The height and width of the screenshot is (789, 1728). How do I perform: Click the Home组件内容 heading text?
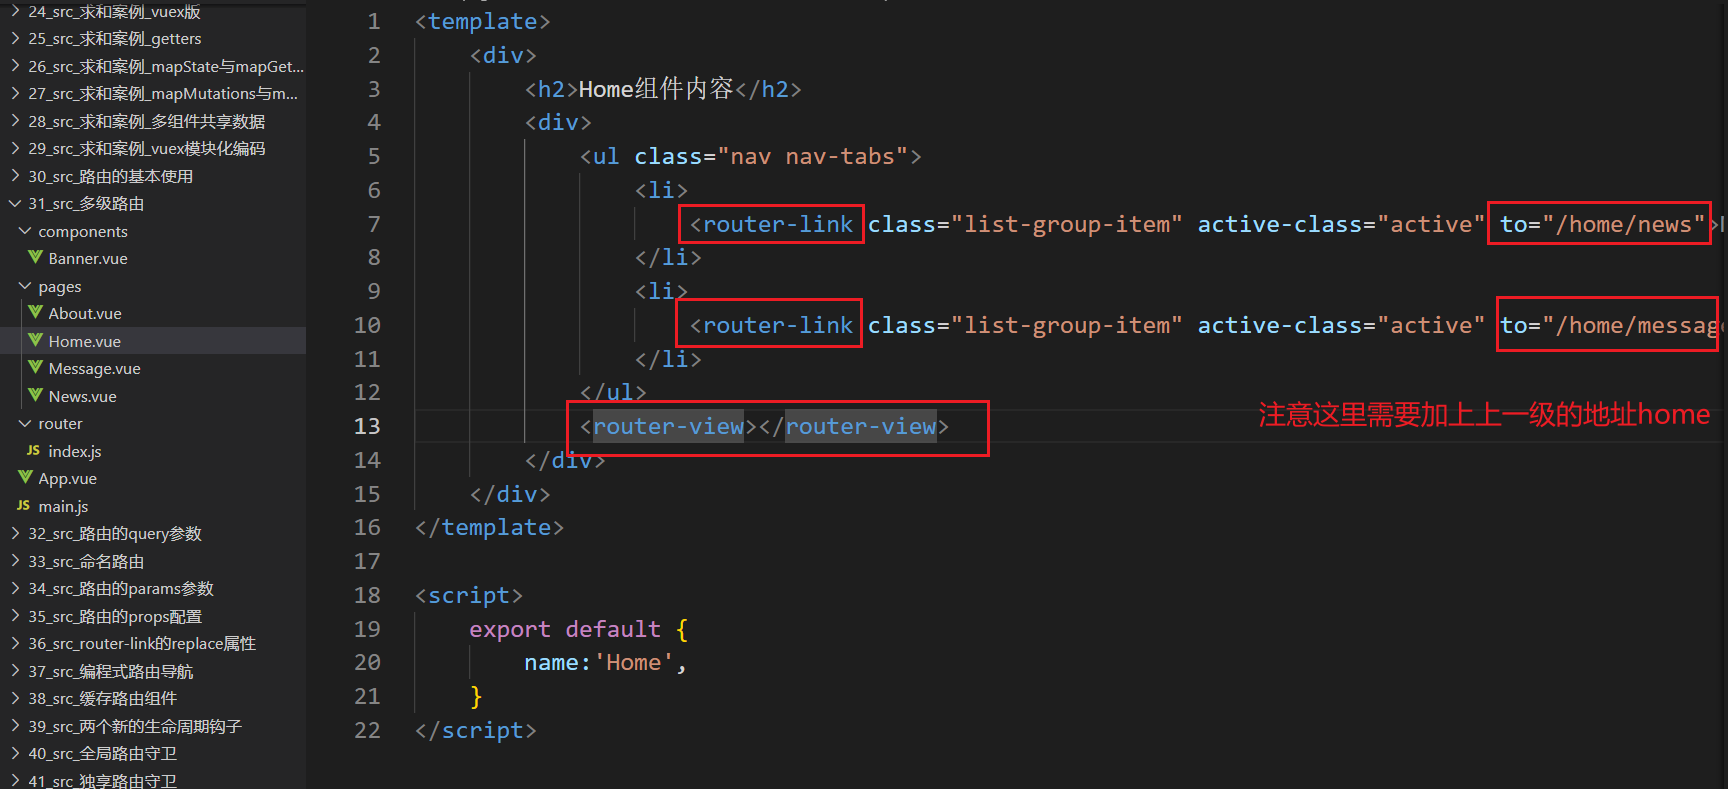[x=656, y=89]
